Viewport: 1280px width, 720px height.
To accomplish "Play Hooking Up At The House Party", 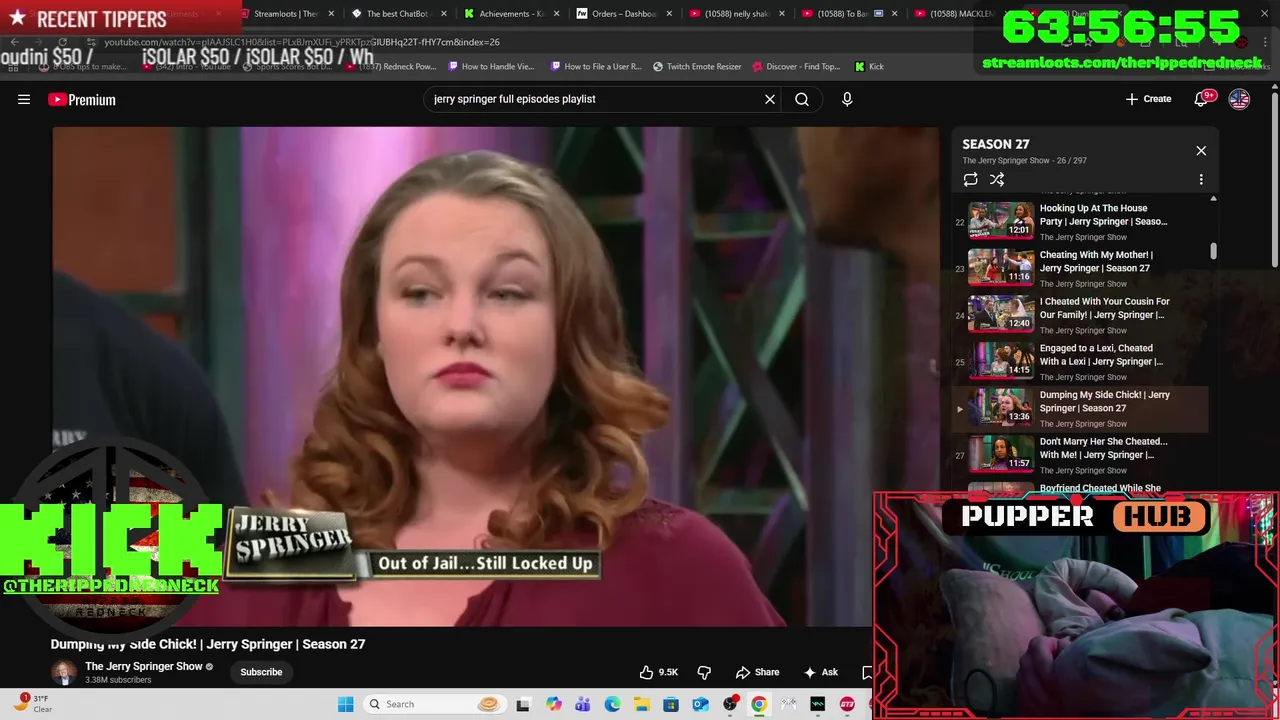I will [1080, 221].
